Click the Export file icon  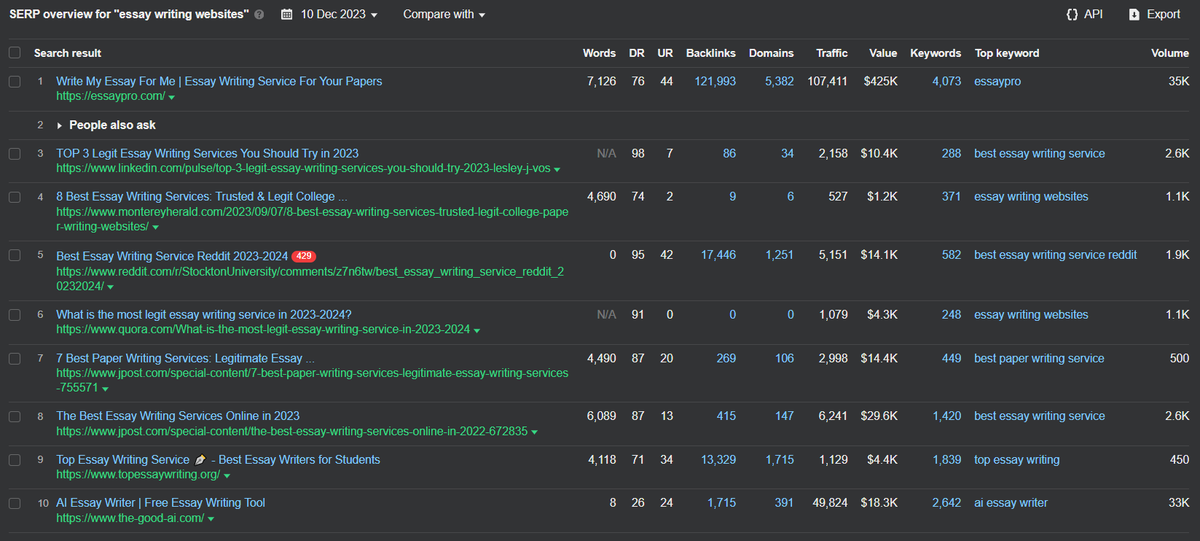[x=1134, y=14]
